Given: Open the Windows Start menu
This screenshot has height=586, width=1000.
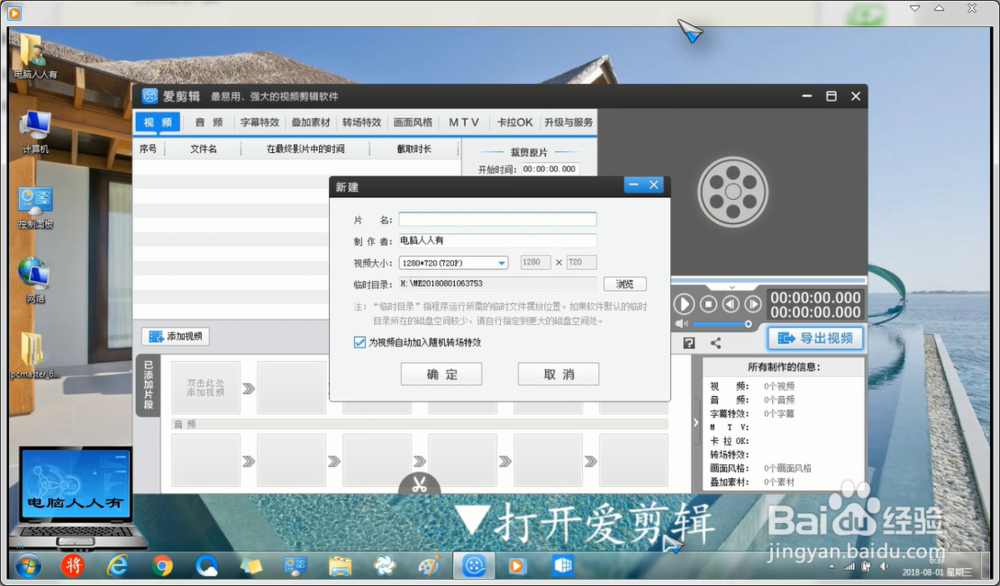Looking at the screenshot, I should click(x=27, y=566).
